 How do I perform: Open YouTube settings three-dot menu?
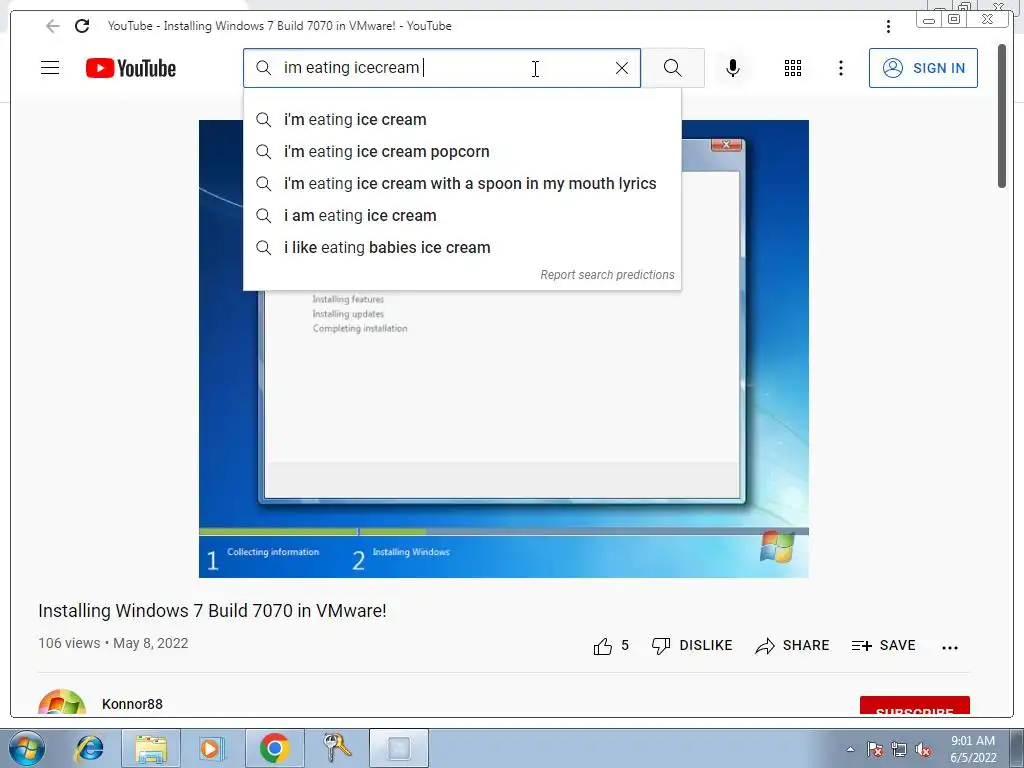point(841,68)
